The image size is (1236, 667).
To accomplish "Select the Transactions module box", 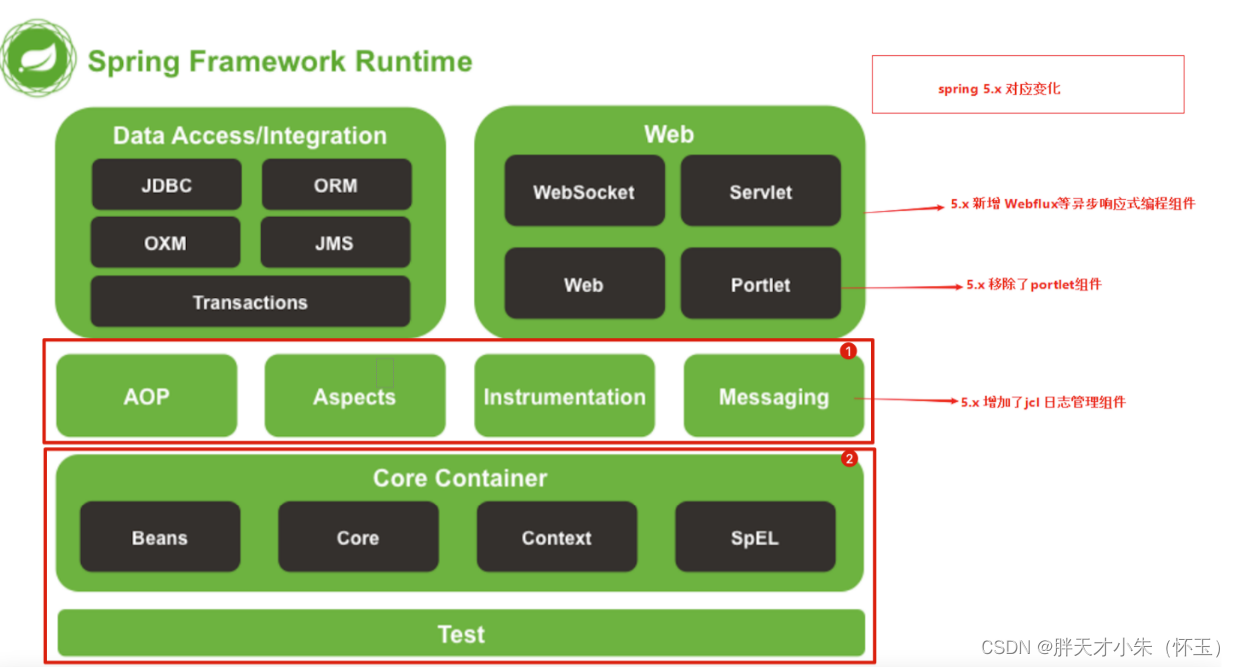I will [x=250, y=302].
